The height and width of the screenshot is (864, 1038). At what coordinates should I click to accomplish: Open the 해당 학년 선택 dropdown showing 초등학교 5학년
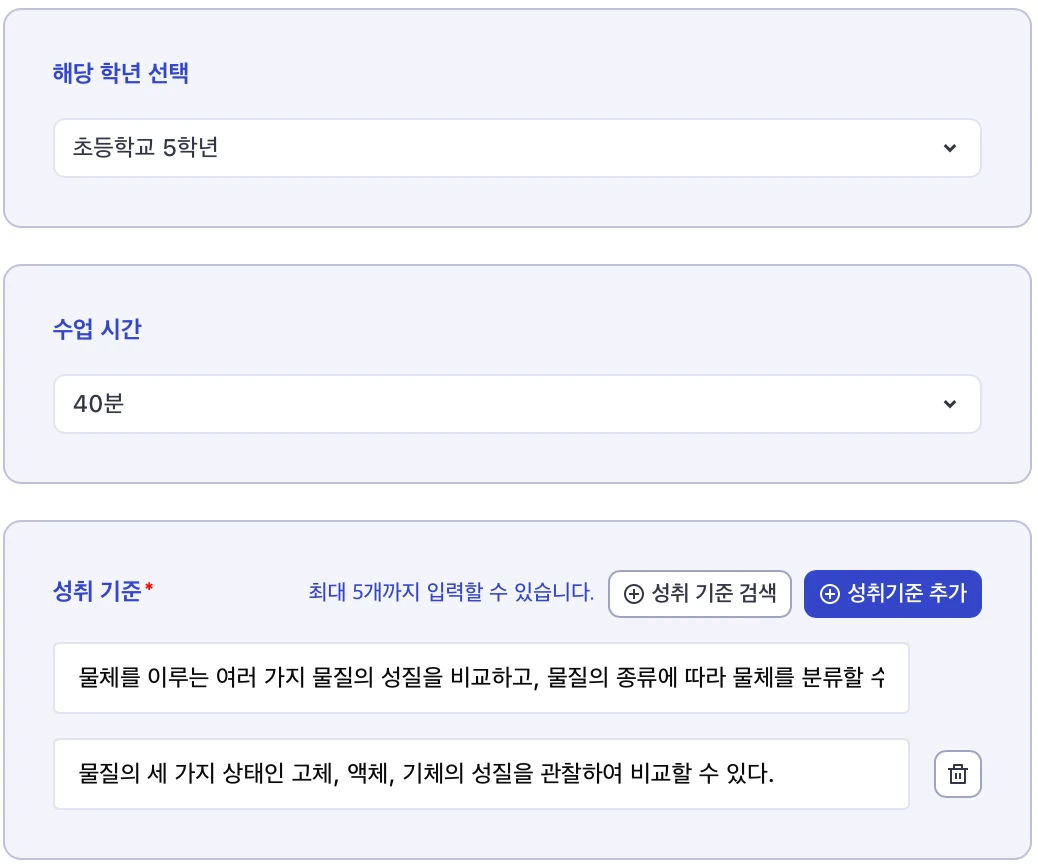pyautogui.click(x=517, y=148)
